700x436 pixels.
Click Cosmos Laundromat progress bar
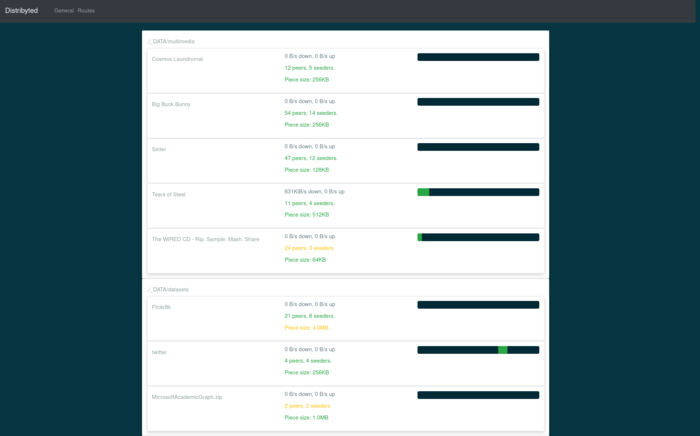click(478, 57)
